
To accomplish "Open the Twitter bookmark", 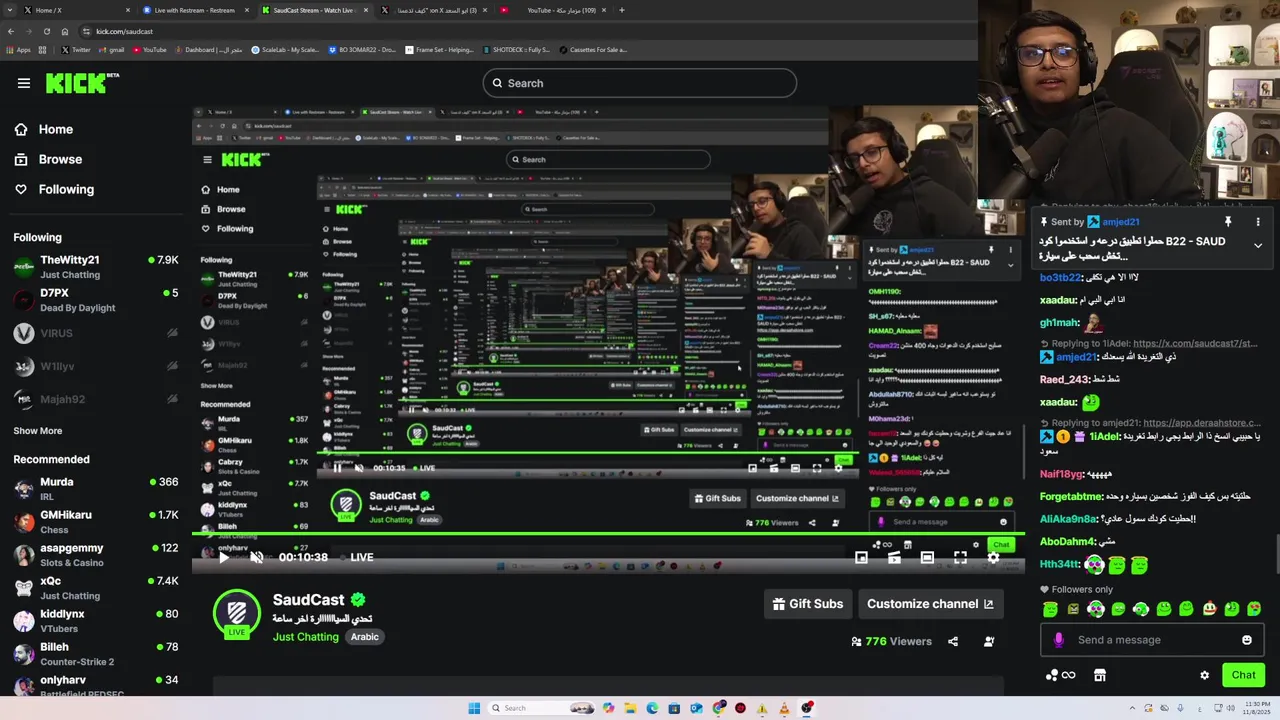I will pyautogui.click(x=76, y=50).
